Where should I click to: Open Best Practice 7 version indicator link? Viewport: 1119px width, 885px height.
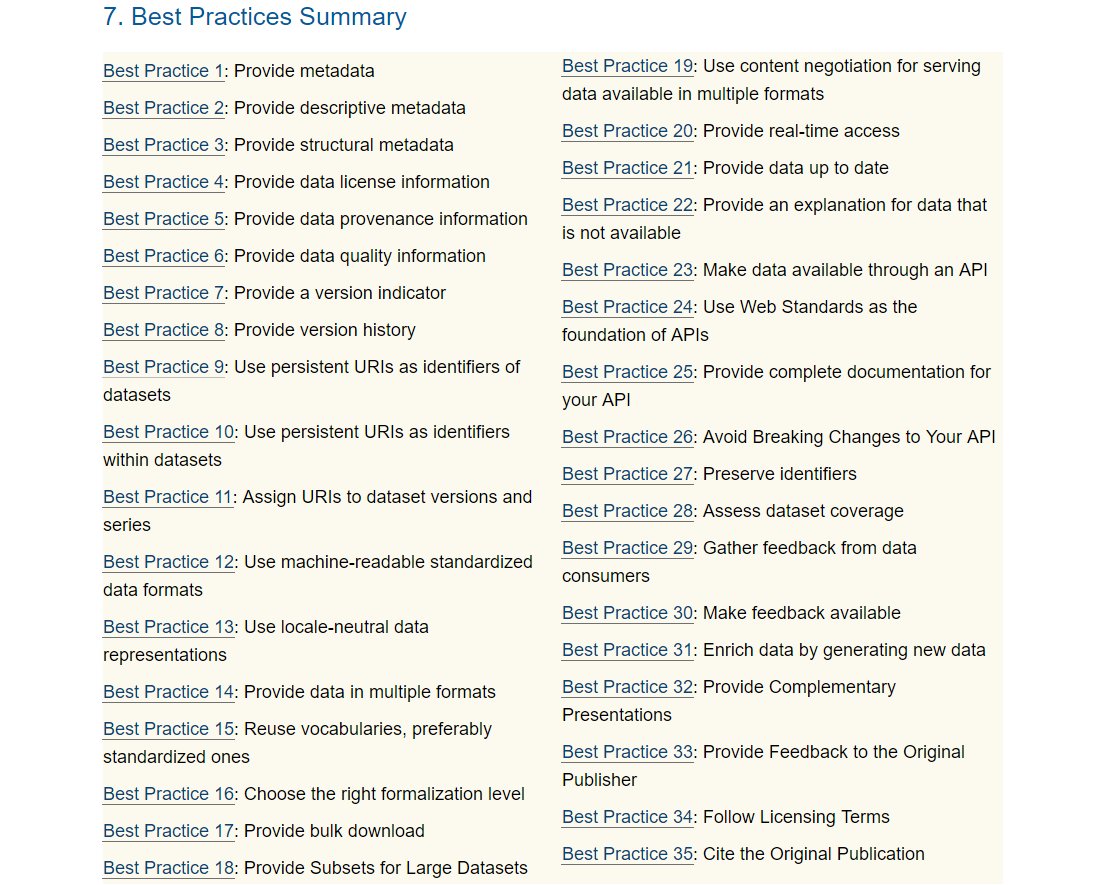point(163,293)
